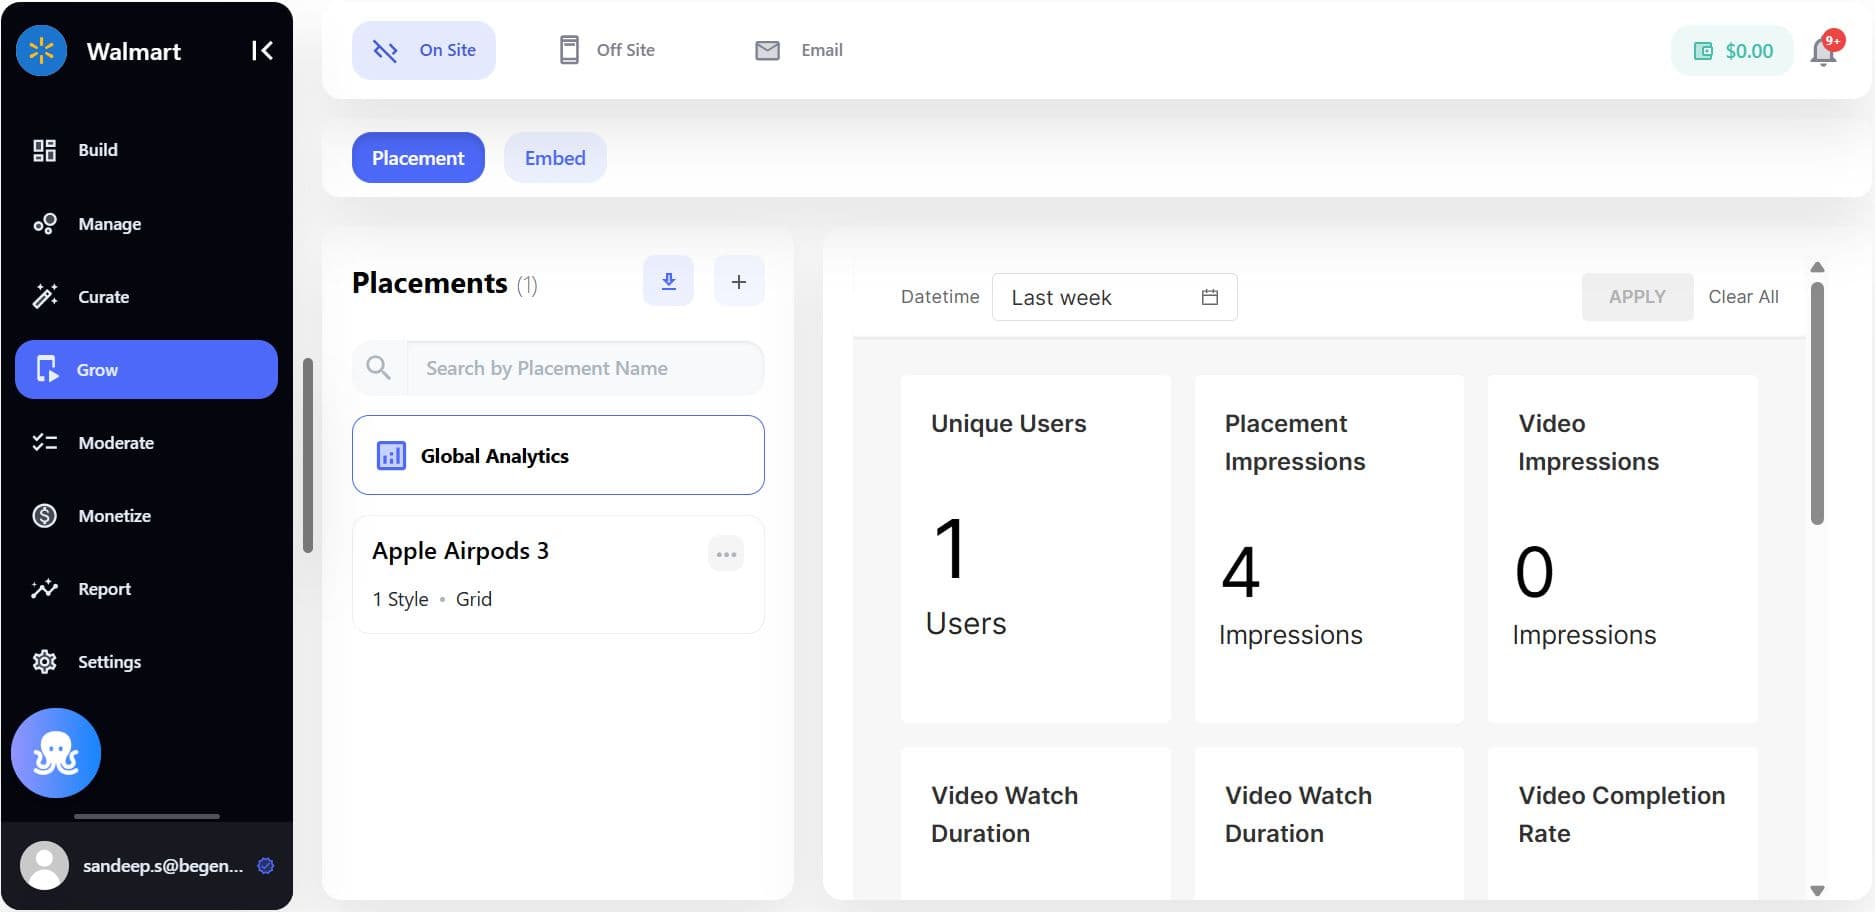Click the $0.00 wallet balance button
This screenshot has height=912, width=1875.
(x=1732, y=51)
